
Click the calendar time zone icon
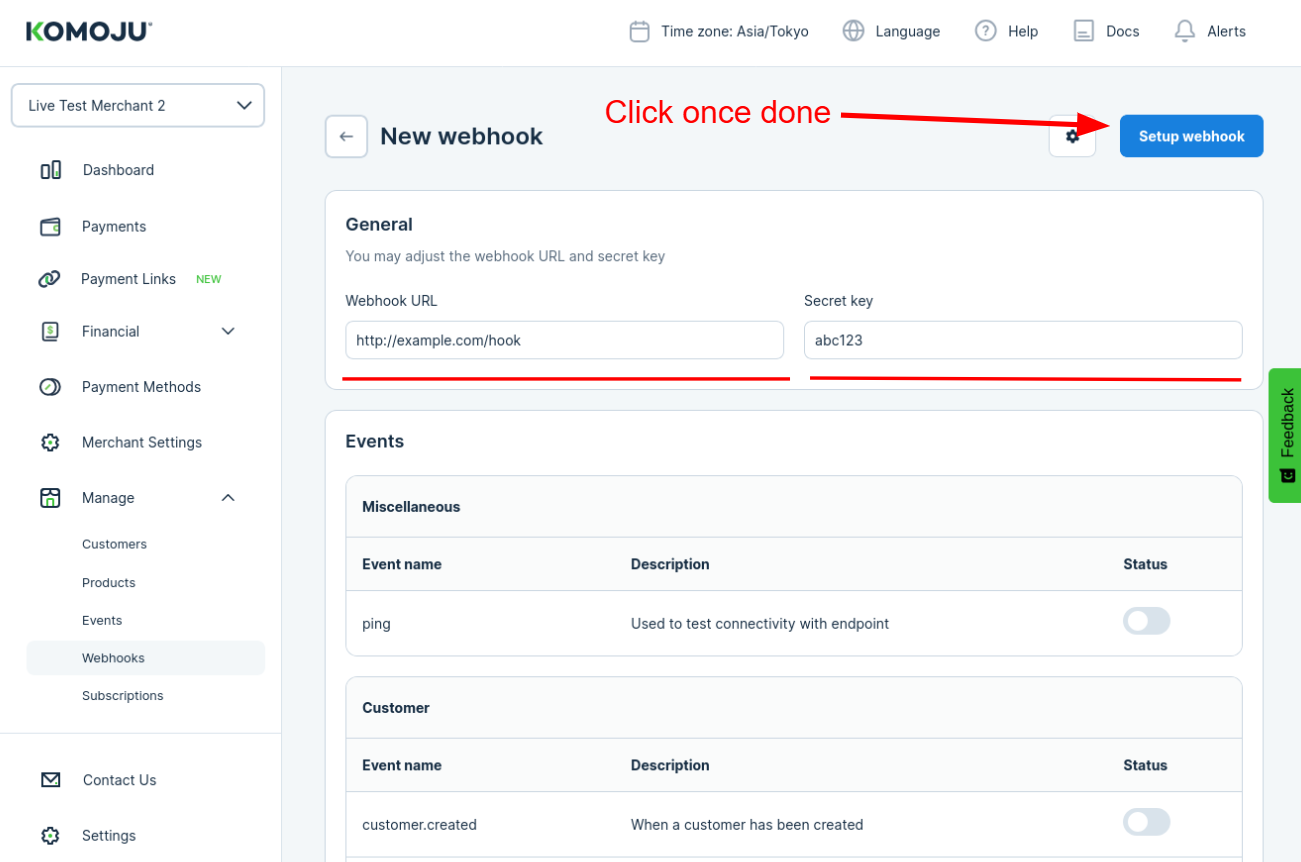click(639, 31)
